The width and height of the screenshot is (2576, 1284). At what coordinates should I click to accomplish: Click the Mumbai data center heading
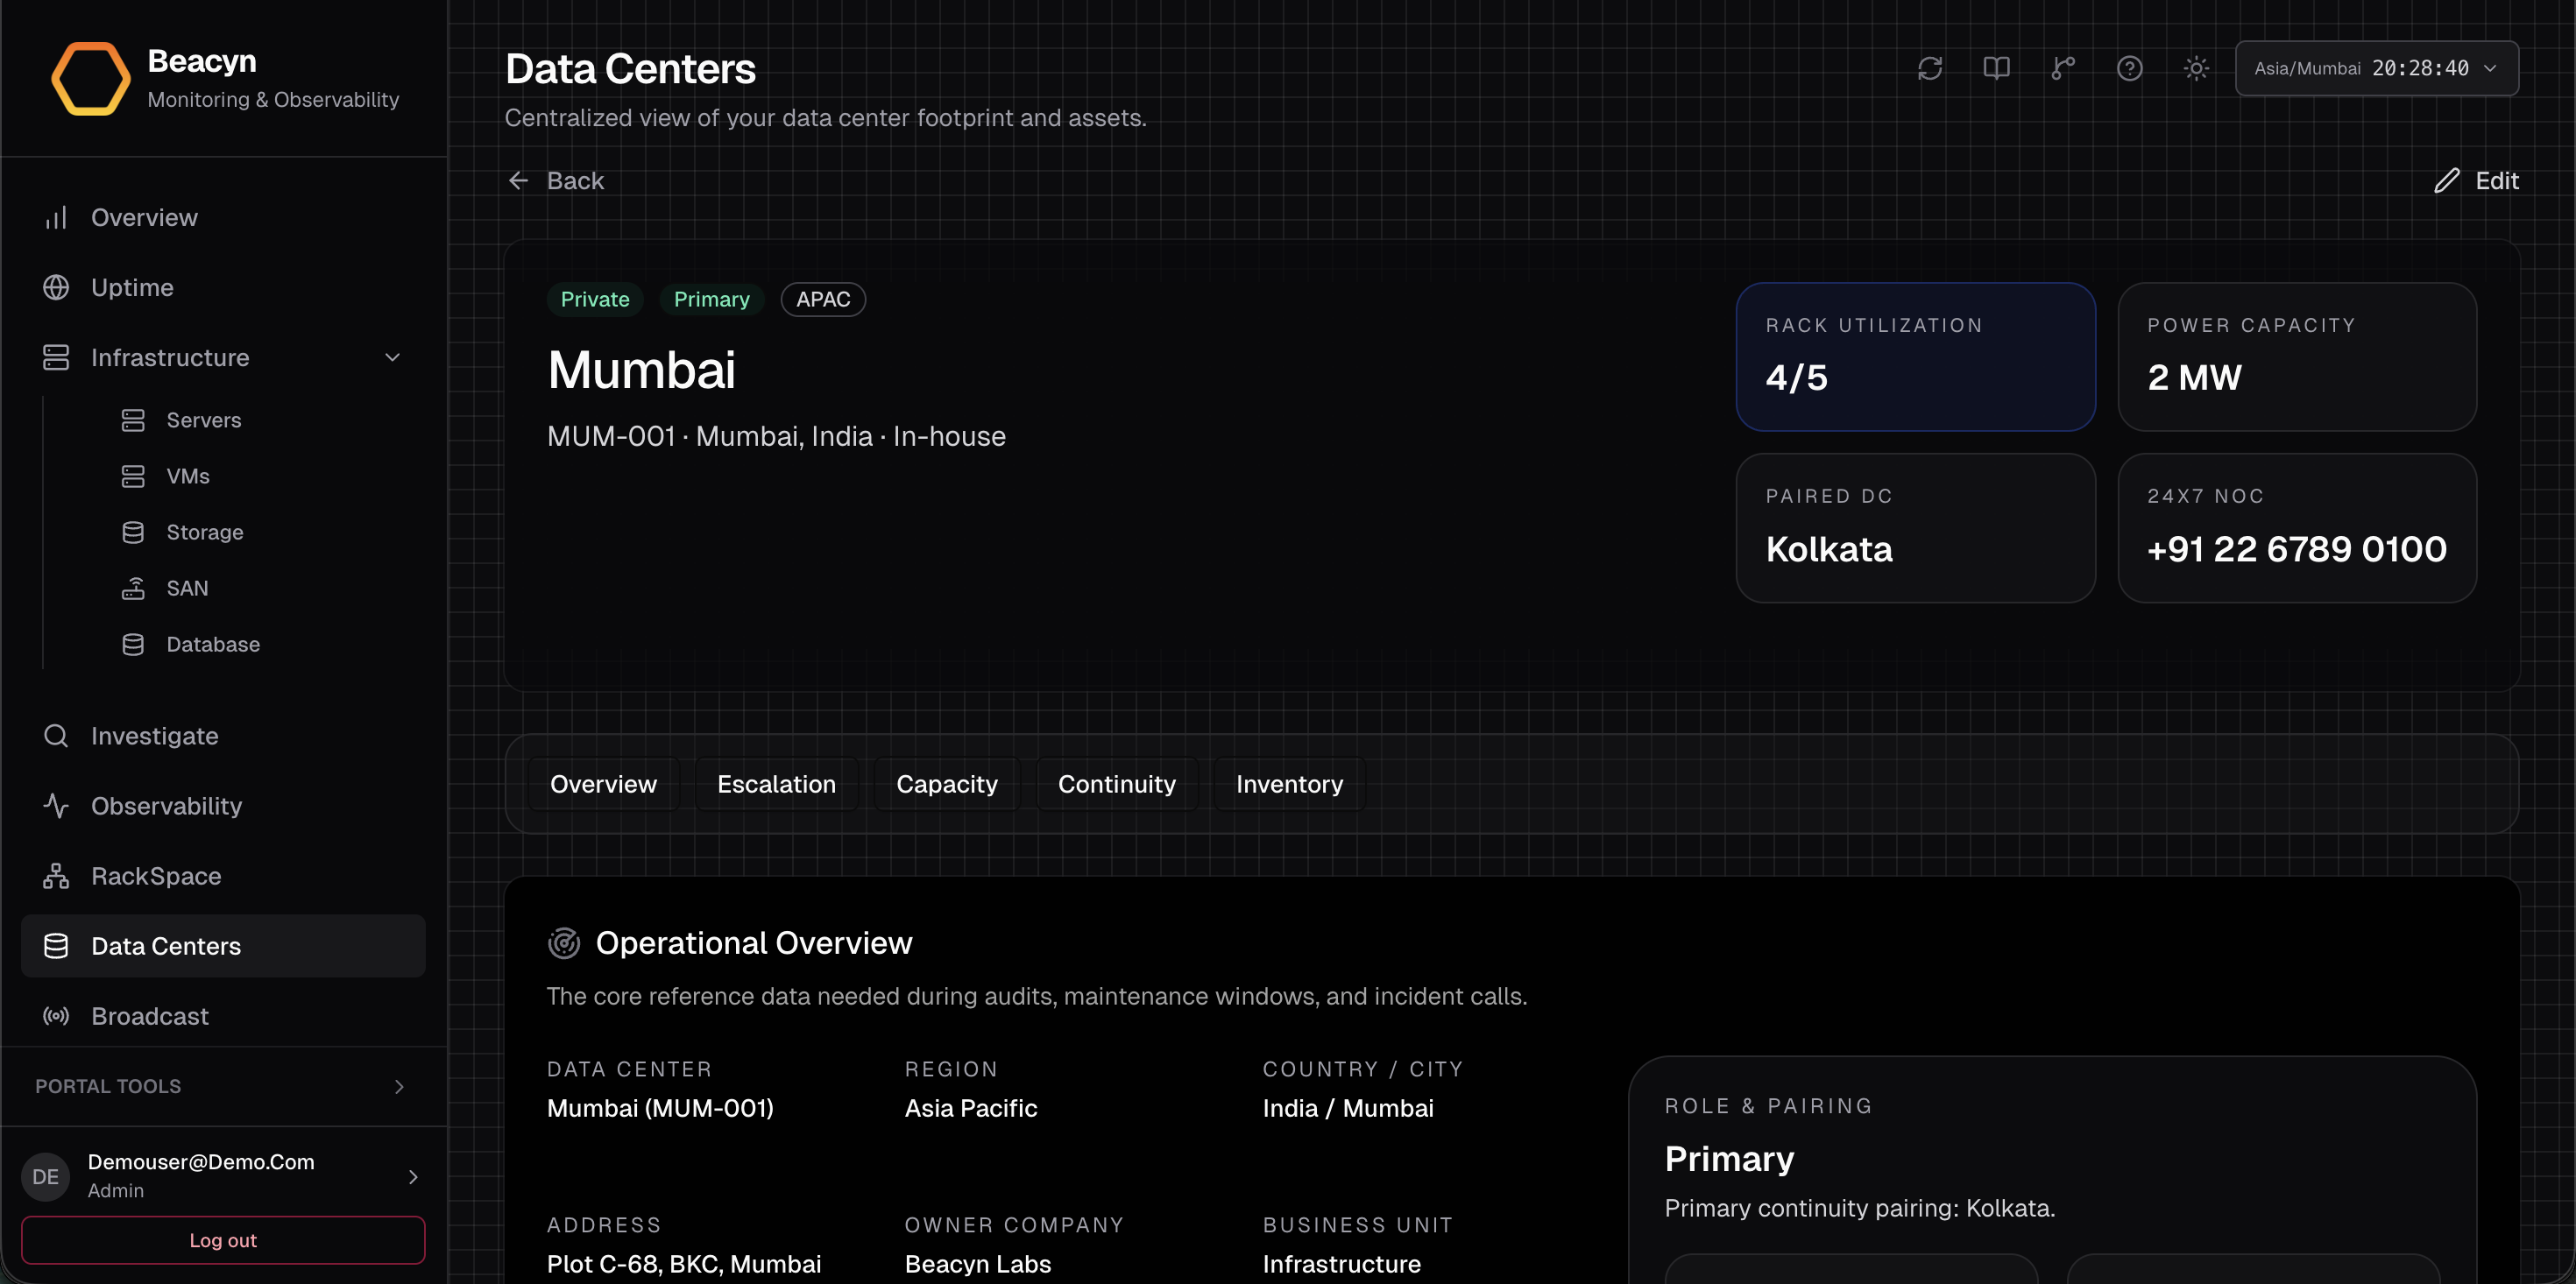point(641,370)
